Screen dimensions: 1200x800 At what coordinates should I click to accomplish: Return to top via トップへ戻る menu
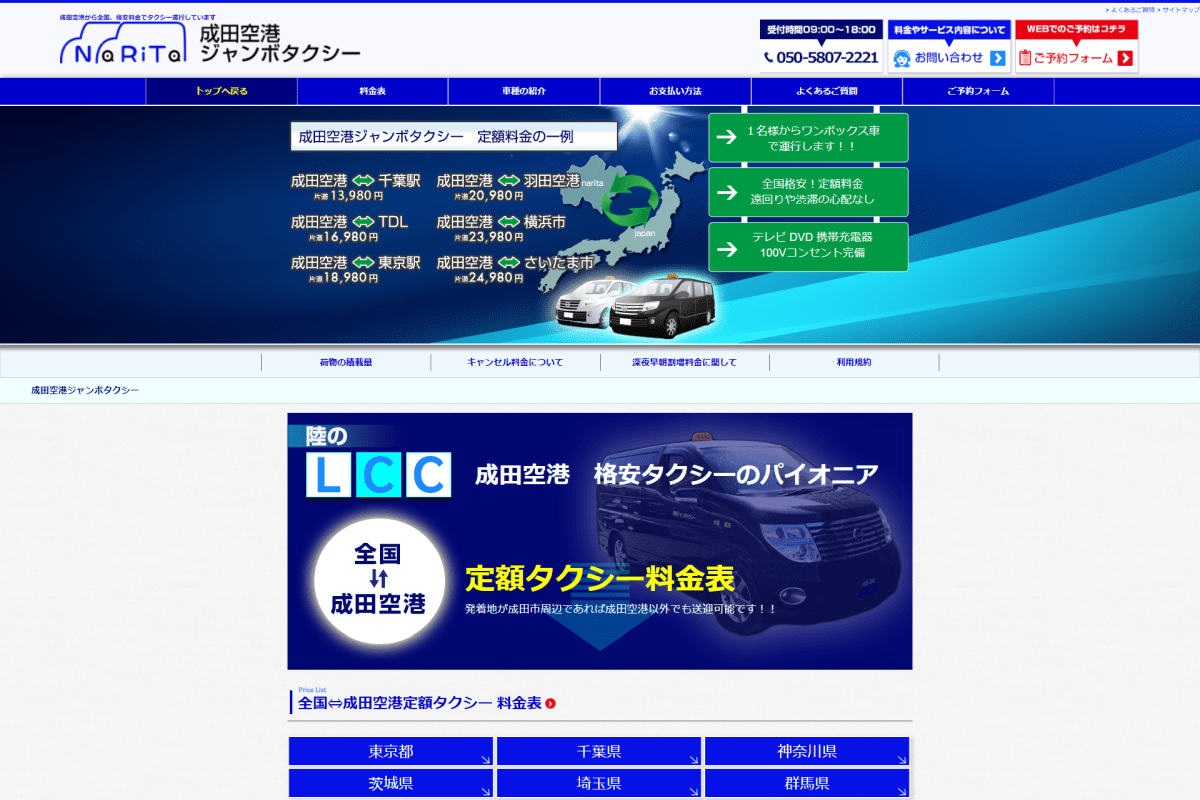pyautogui.click(x=221, y=91)
